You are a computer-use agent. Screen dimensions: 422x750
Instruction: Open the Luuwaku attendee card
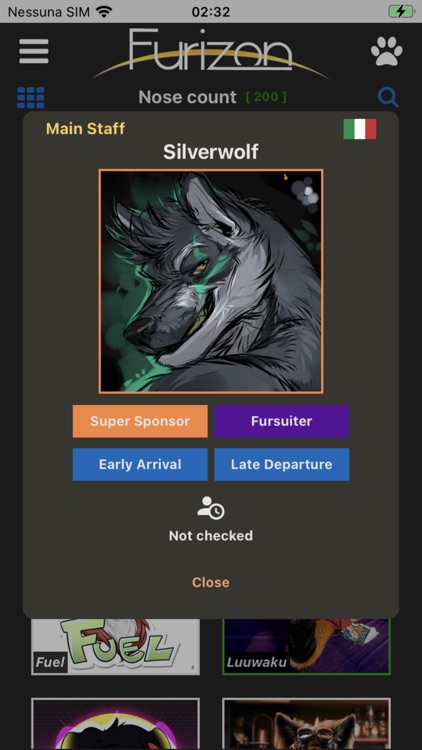click(x=307, y=647)
